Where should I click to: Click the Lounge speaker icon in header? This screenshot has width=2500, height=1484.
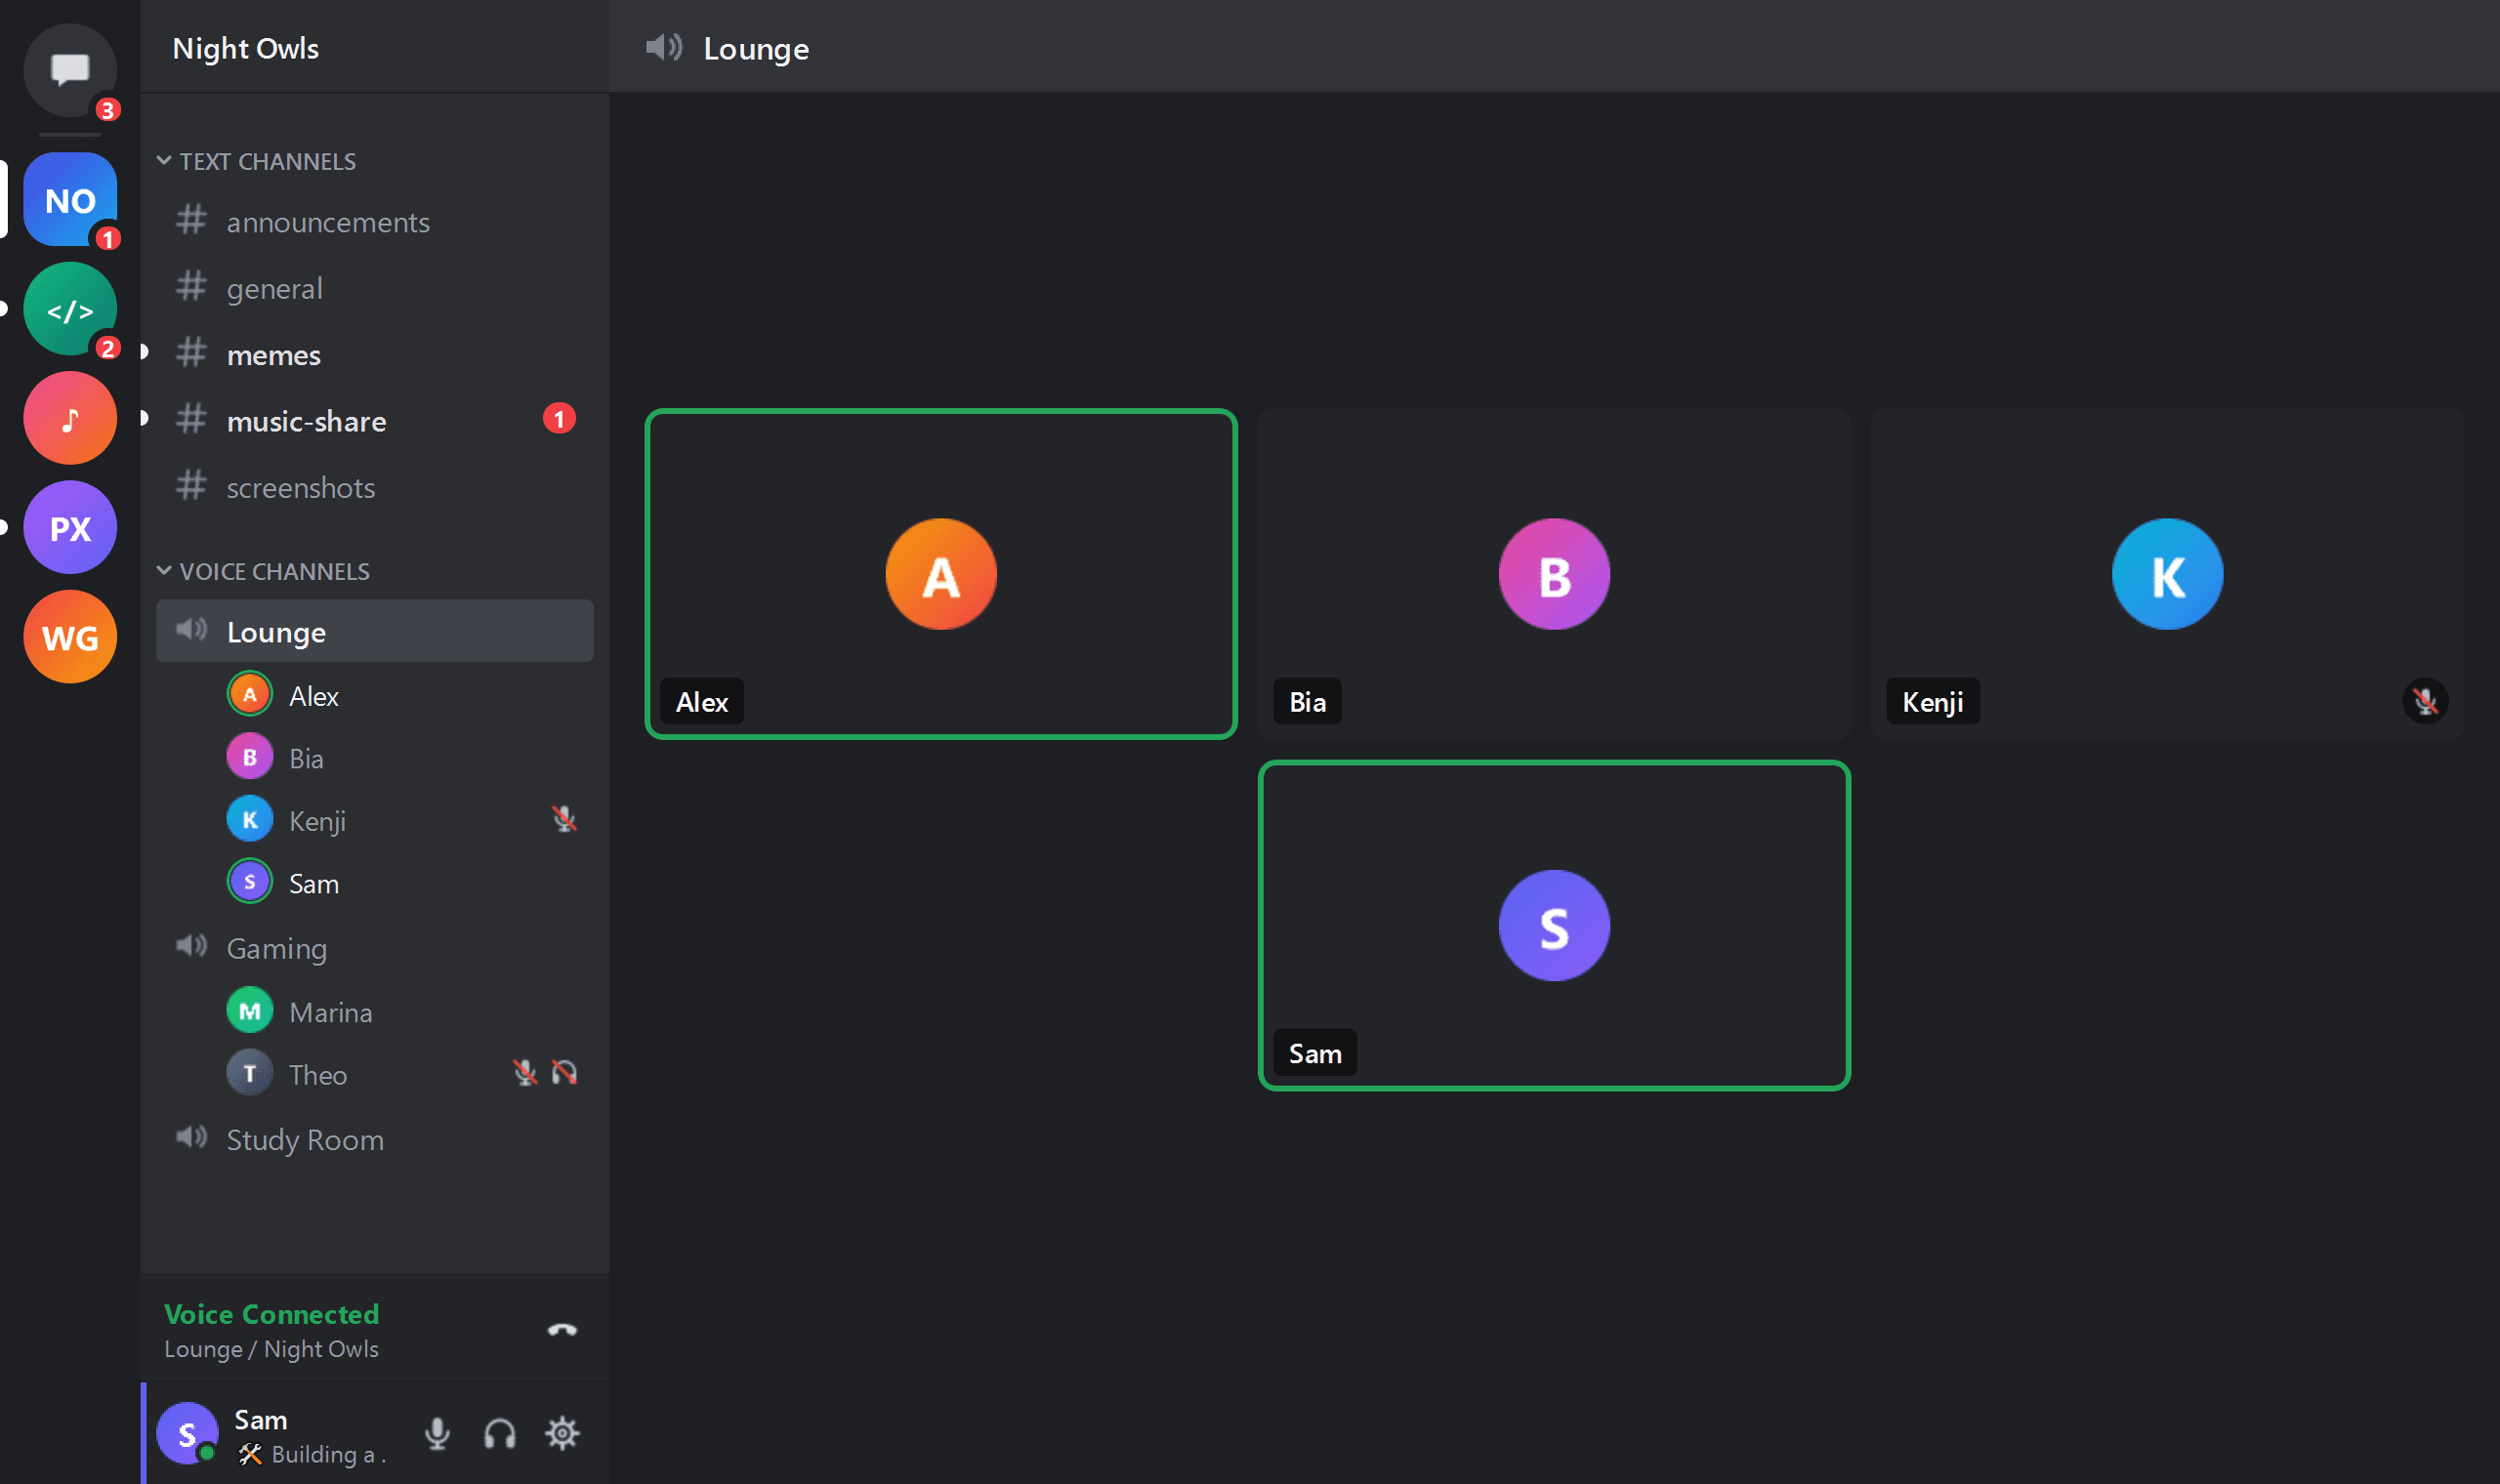664,47
